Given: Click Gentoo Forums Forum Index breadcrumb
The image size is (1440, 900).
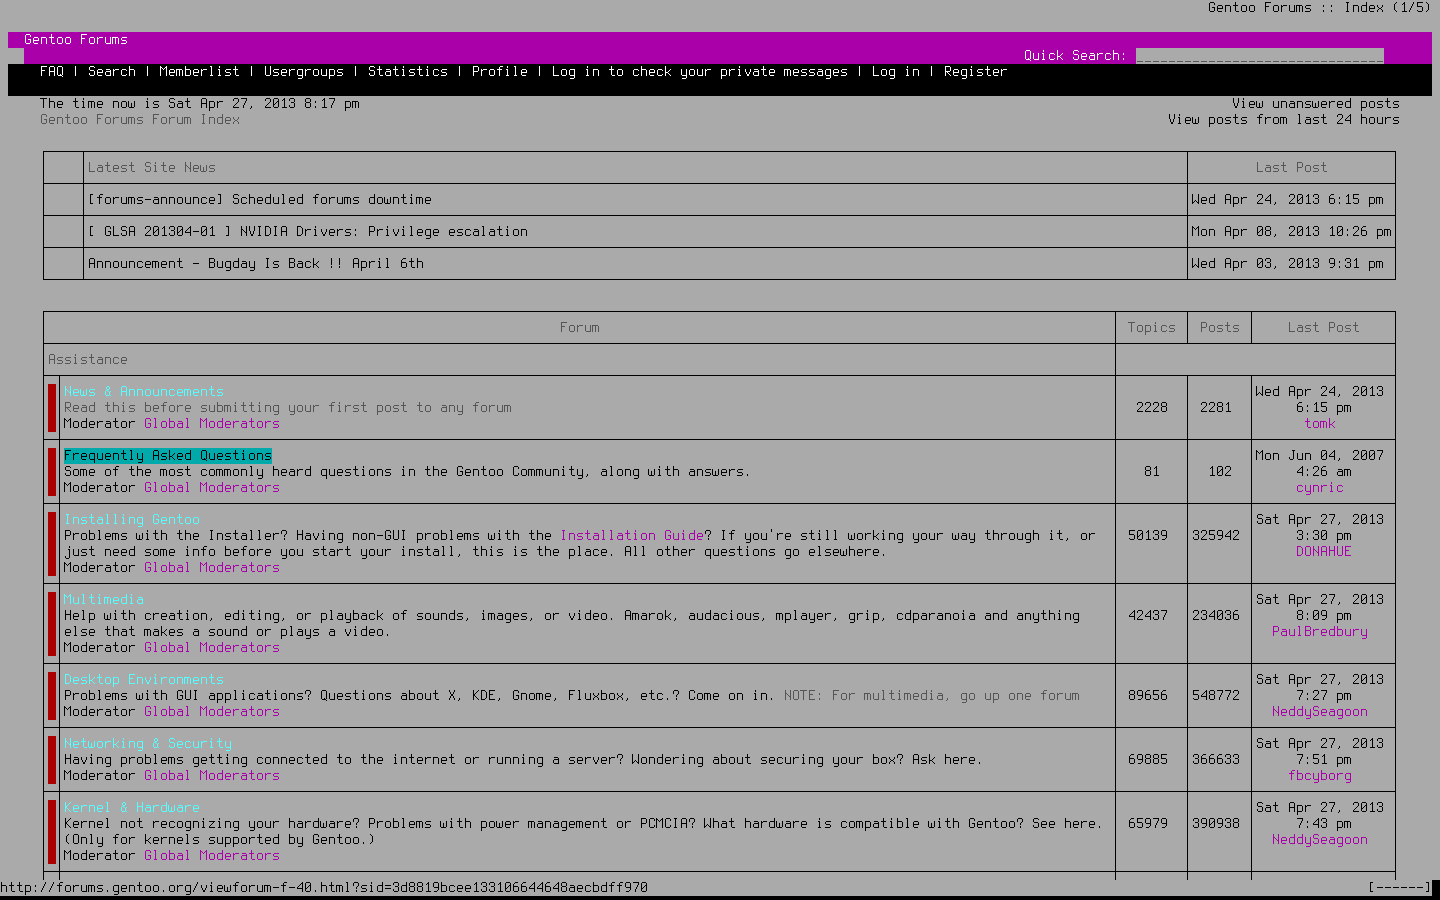Looking at the screenshot, I should pyautogui.click(x=140, y=119).
